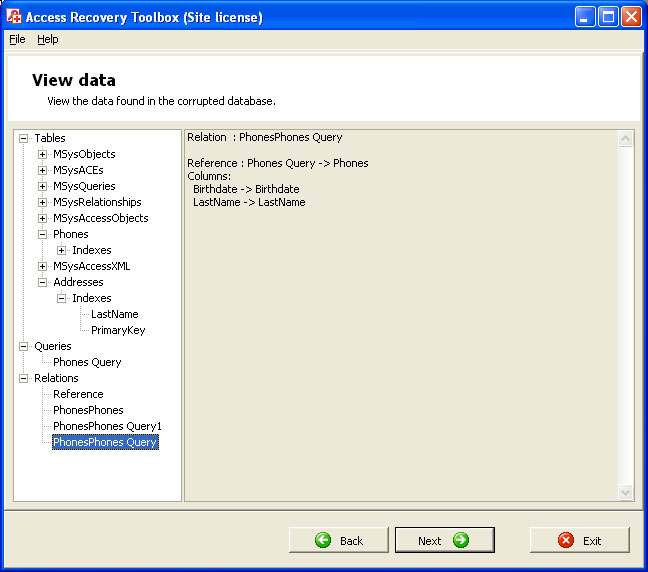Click 'Reference : Phones Query -> Phones' line
648x572 pixels.
(x=278, y=163)
